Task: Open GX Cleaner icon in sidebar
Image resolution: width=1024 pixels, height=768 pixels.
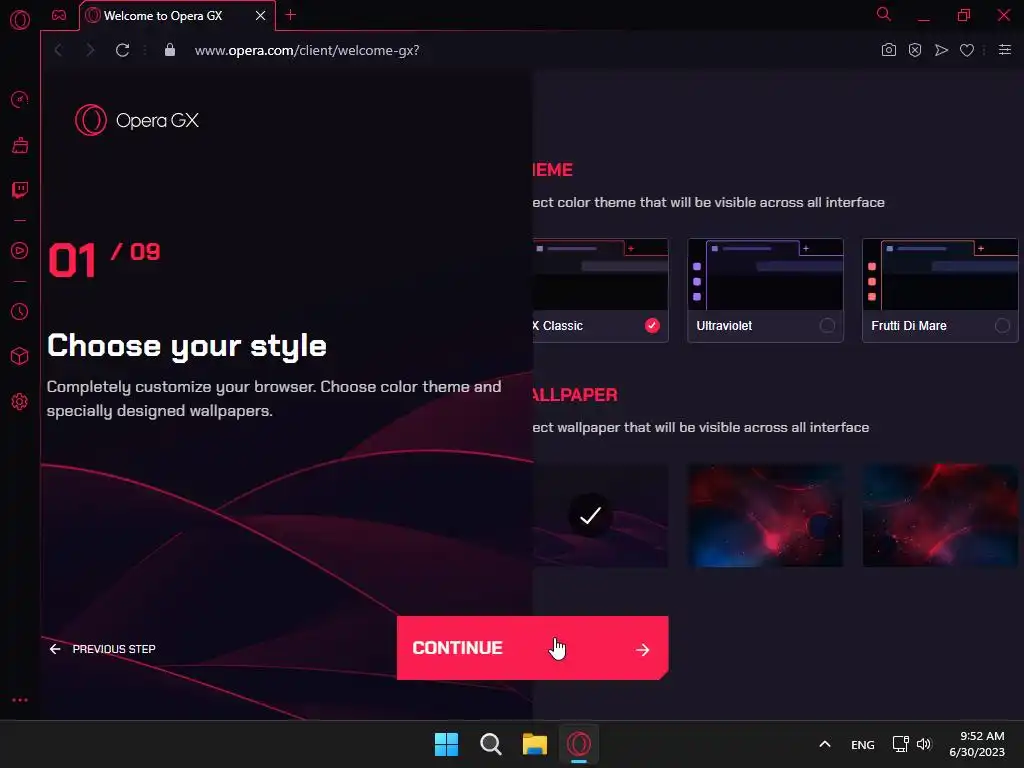Action: (x=20, y=145)
